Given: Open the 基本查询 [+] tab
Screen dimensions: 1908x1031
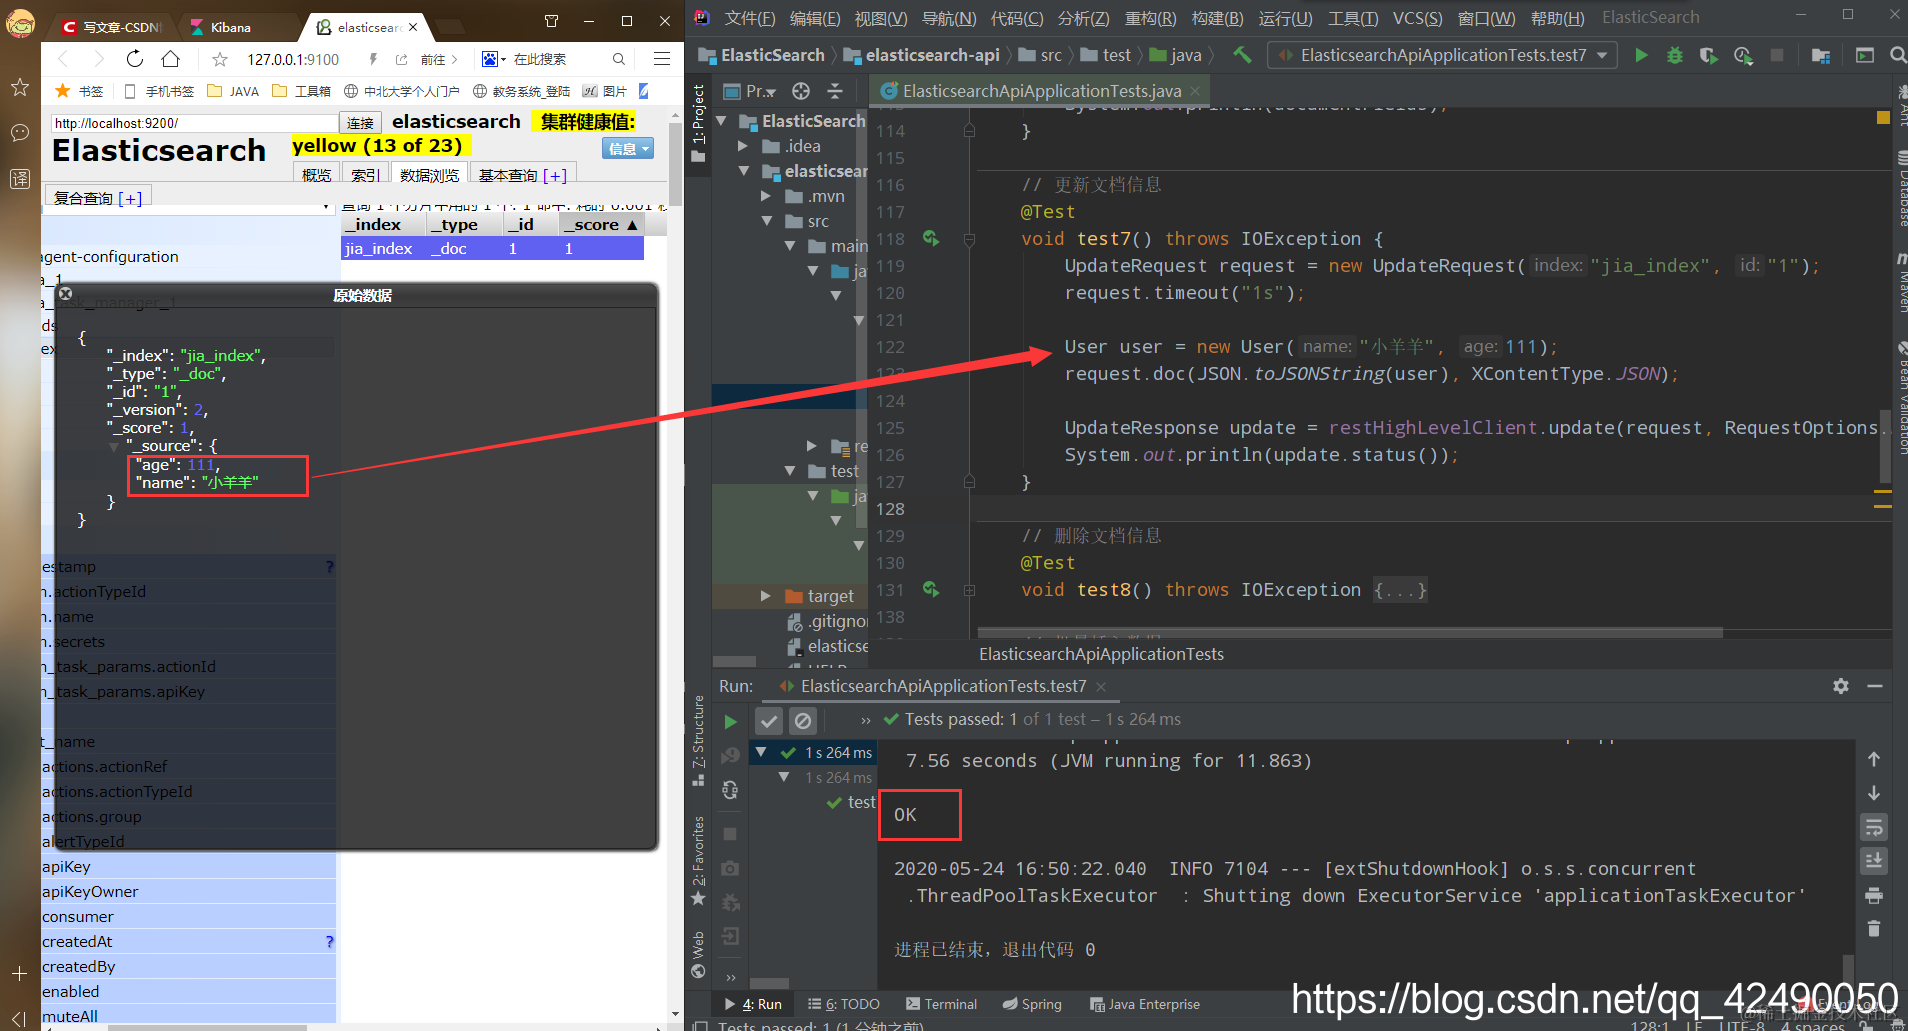Looking at the screenshot, I should [522, 175].
